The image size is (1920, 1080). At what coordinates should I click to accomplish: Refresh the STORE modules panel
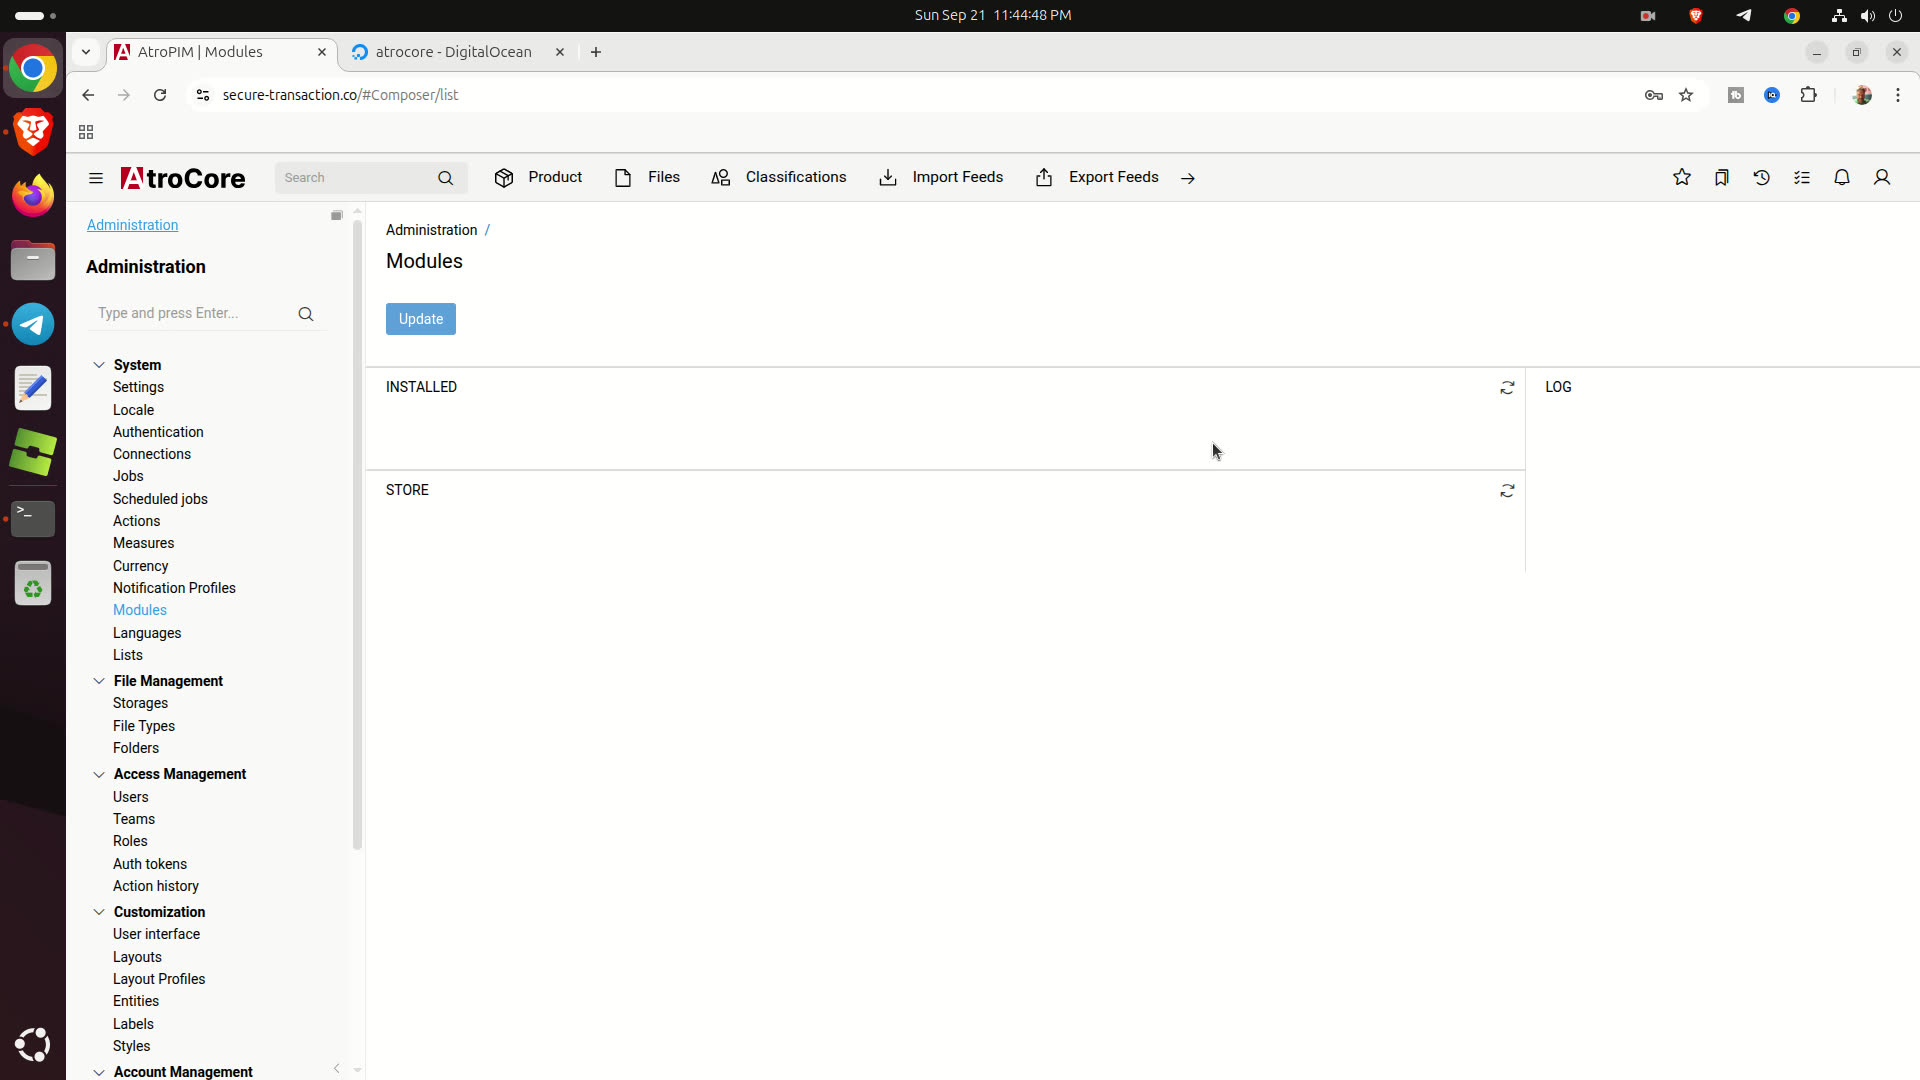[1507, 491]
